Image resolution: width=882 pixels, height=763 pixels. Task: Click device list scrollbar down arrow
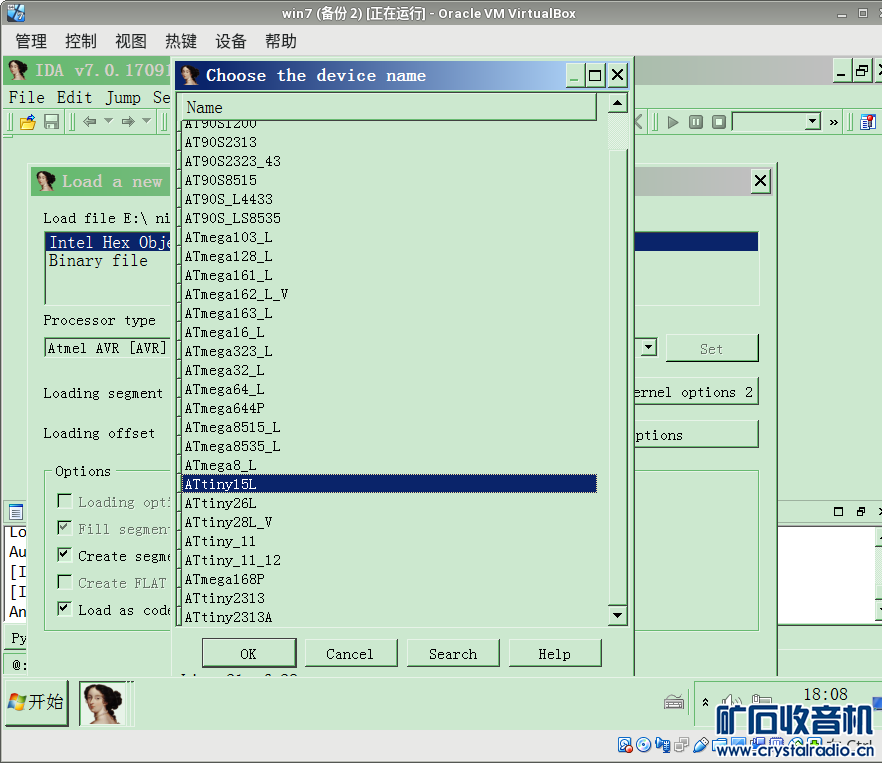point(617,615)
